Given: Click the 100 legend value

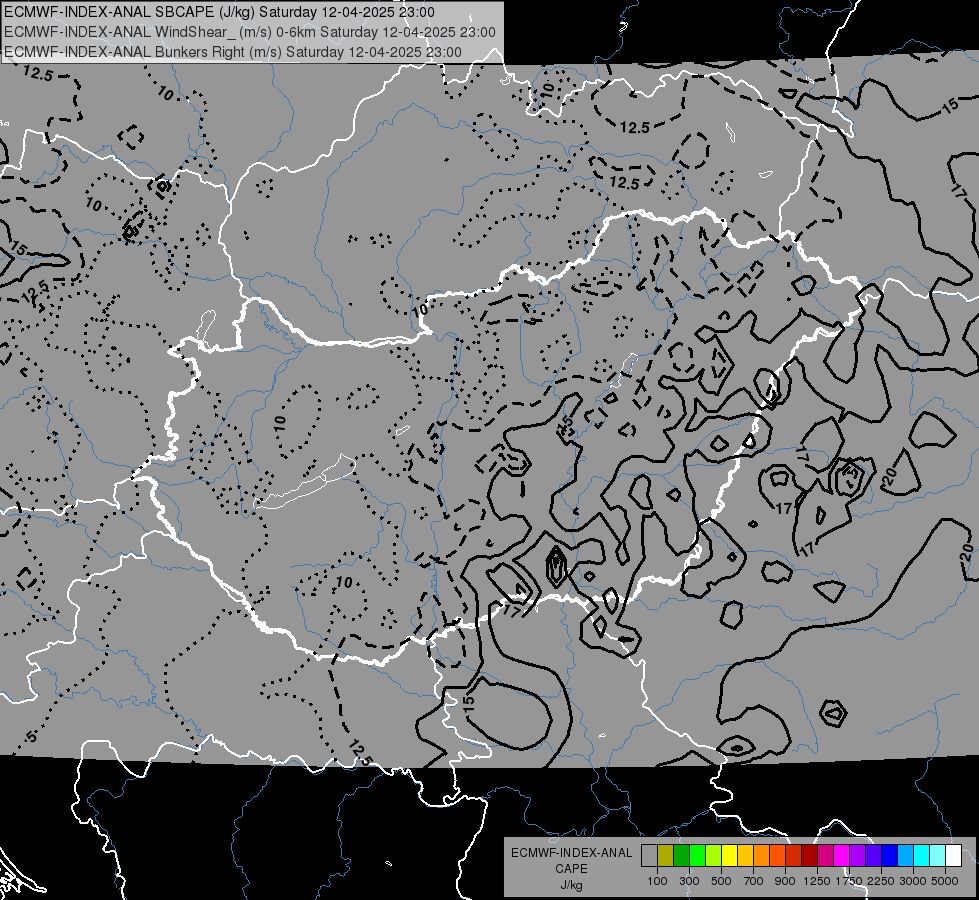Looking at the screenshot, I should 657,881.
